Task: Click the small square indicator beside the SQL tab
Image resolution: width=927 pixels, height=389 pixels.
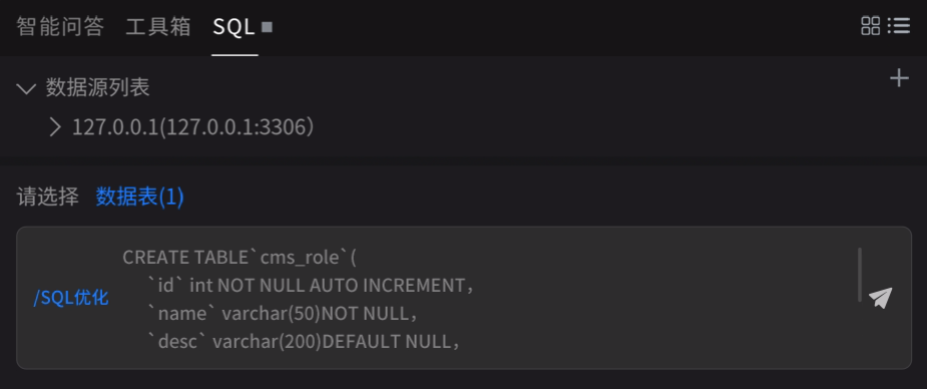Action: pos(267,27)
